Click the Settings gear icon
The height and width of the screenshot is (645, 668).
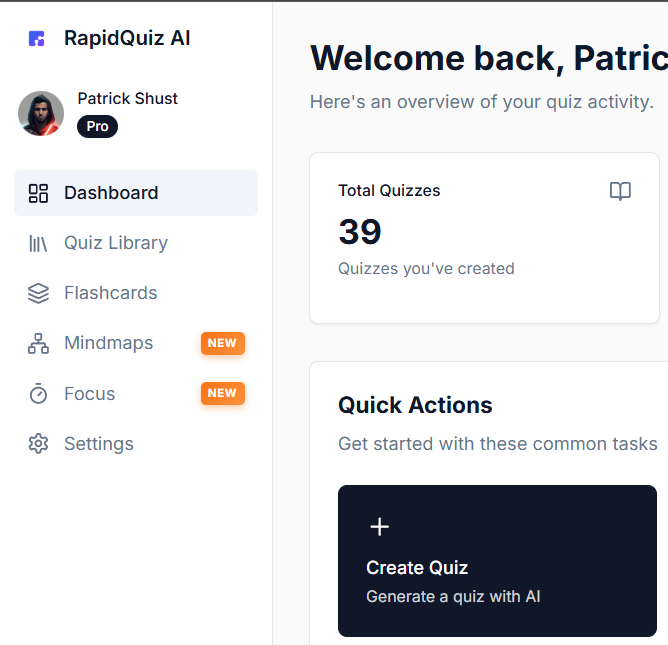pos(38,444)
